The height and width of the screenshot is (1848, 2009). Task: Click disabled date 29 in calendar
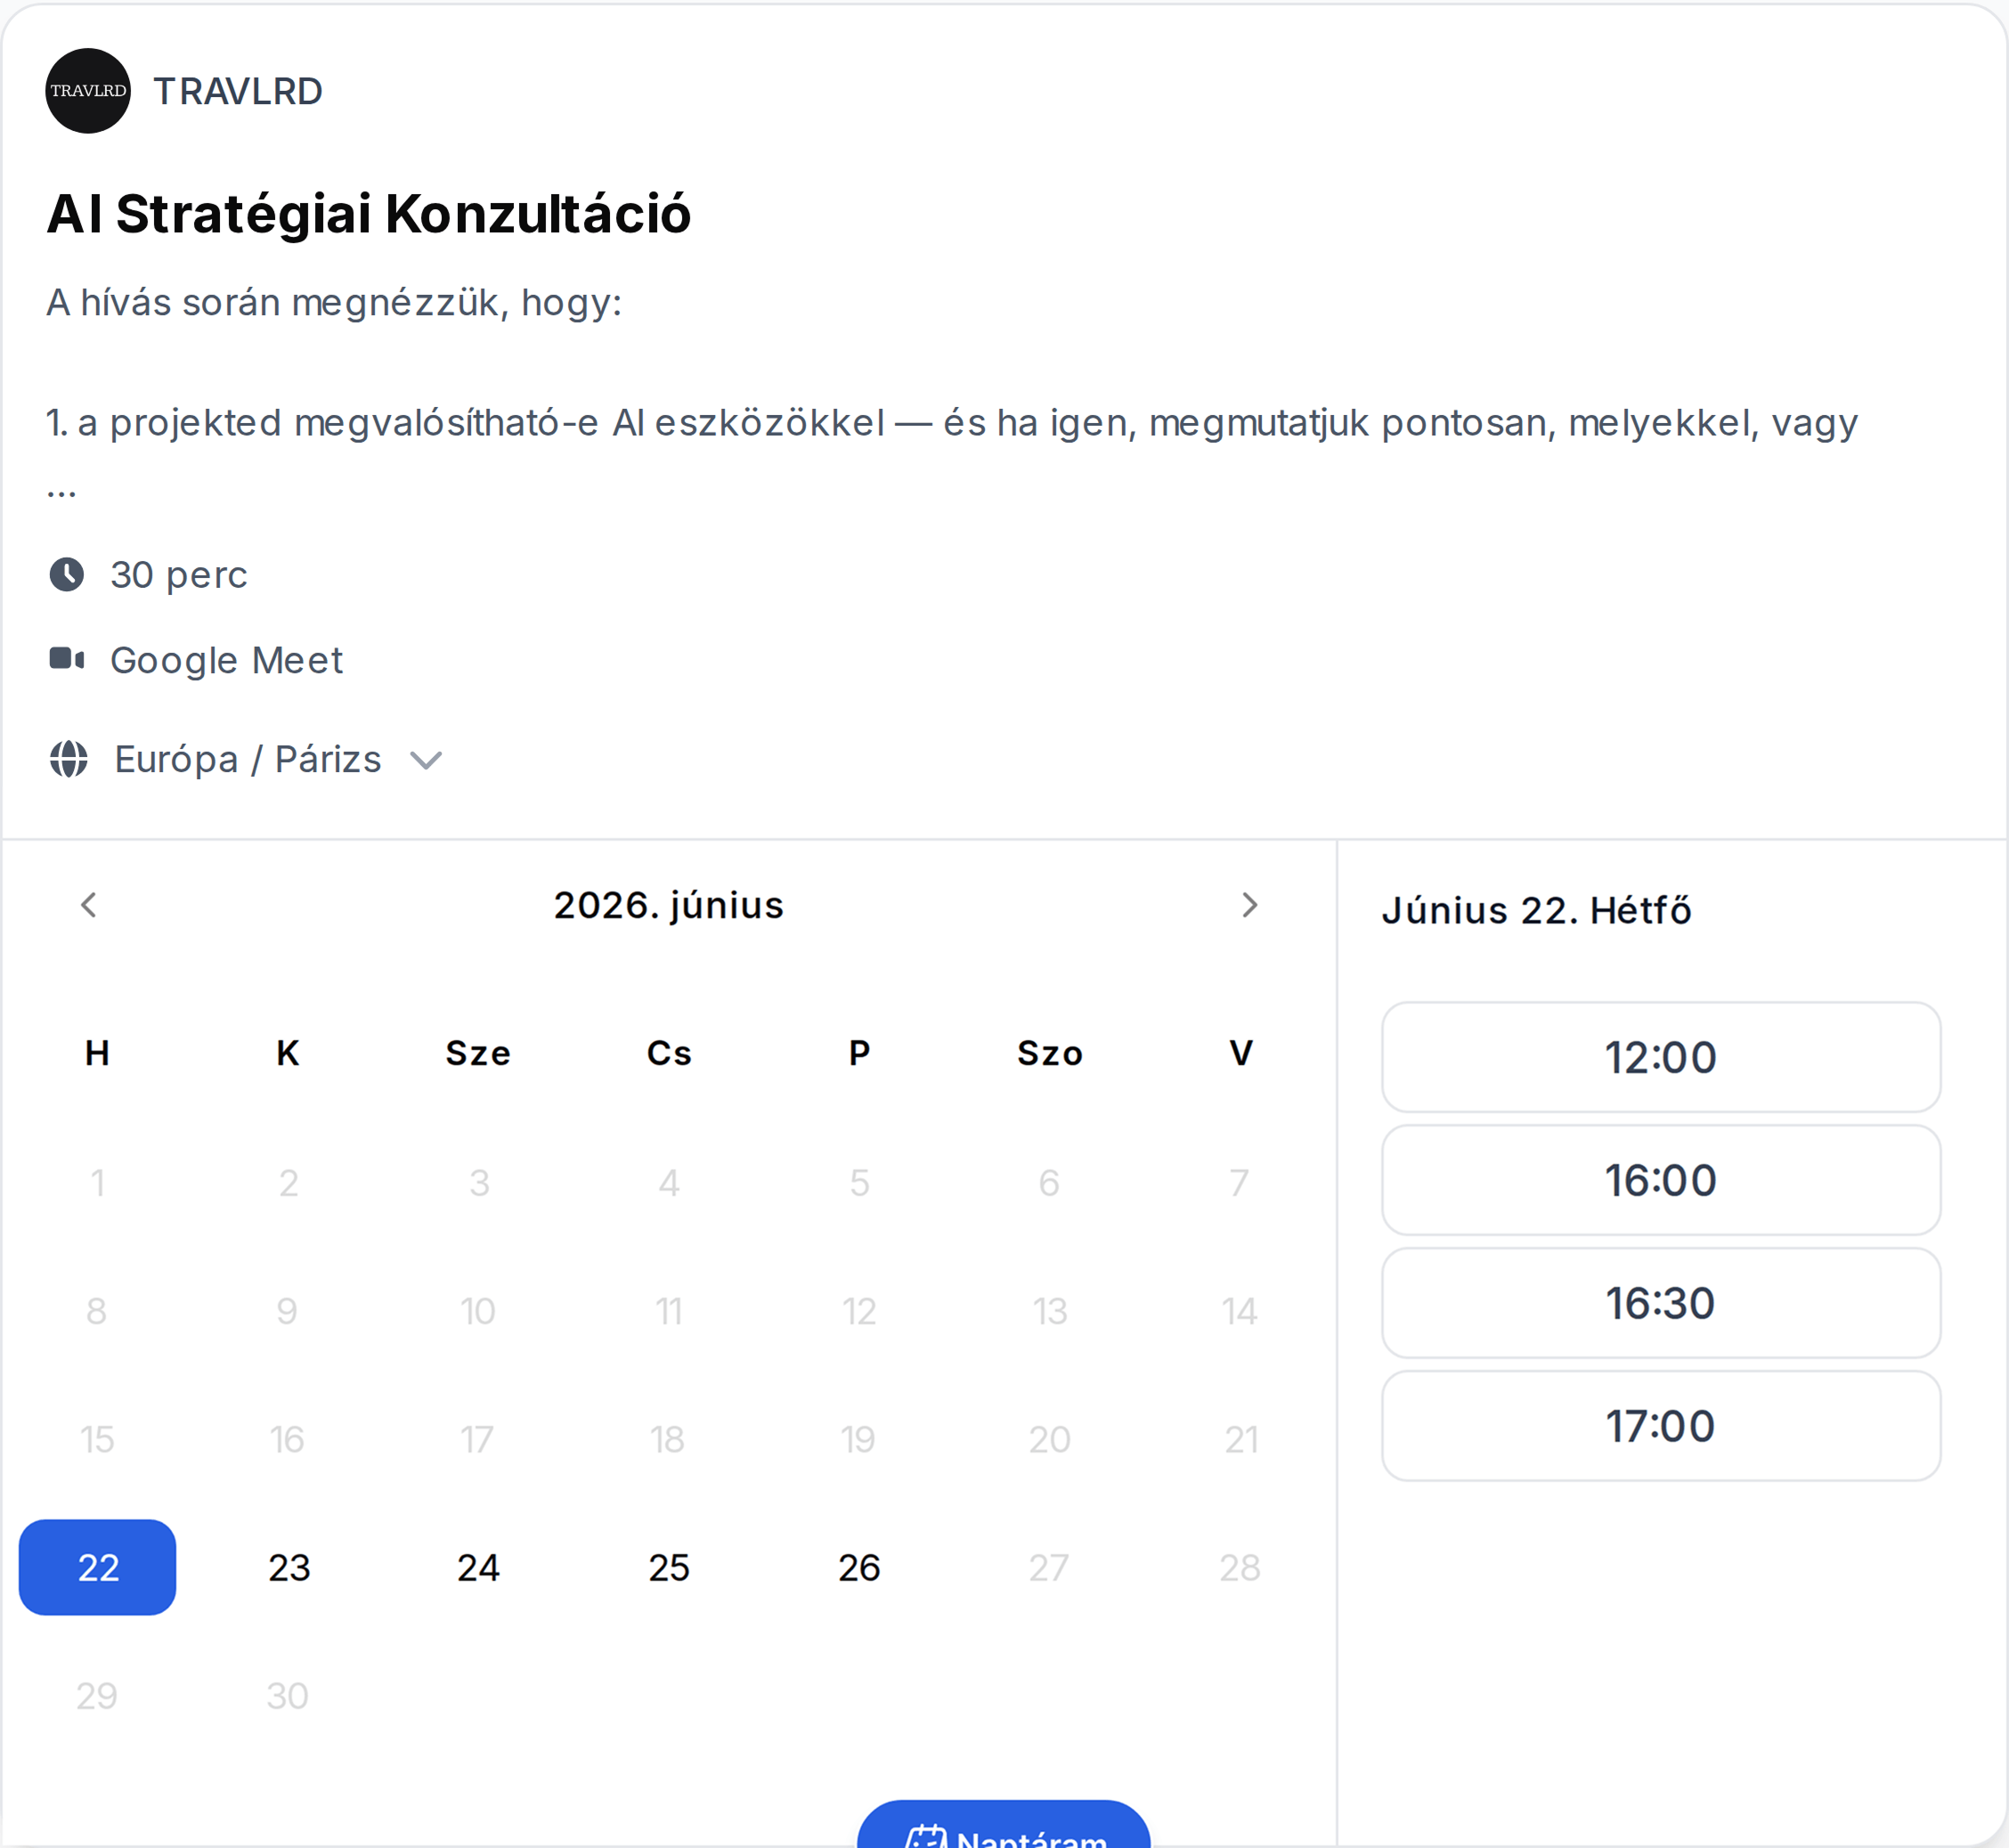pyautogui.click(x=97, y=1696)
